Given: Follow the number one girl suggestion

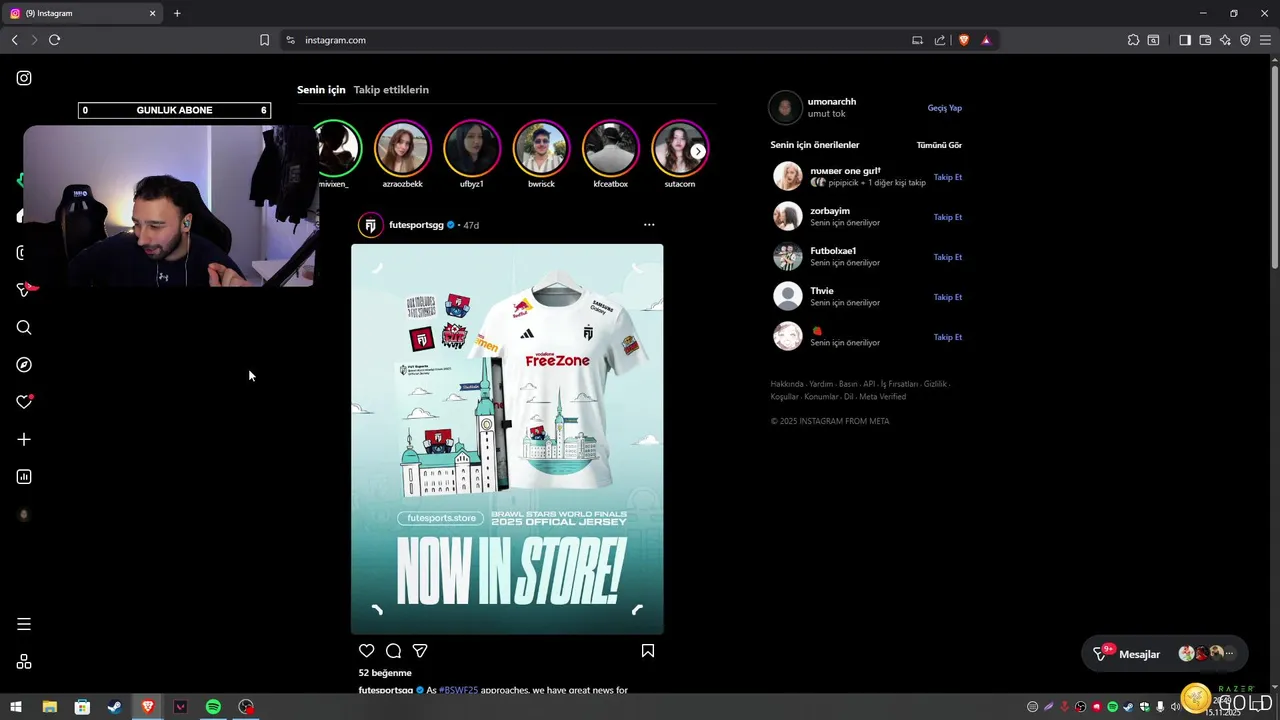Looking at the screenshot, I should 948,177.
